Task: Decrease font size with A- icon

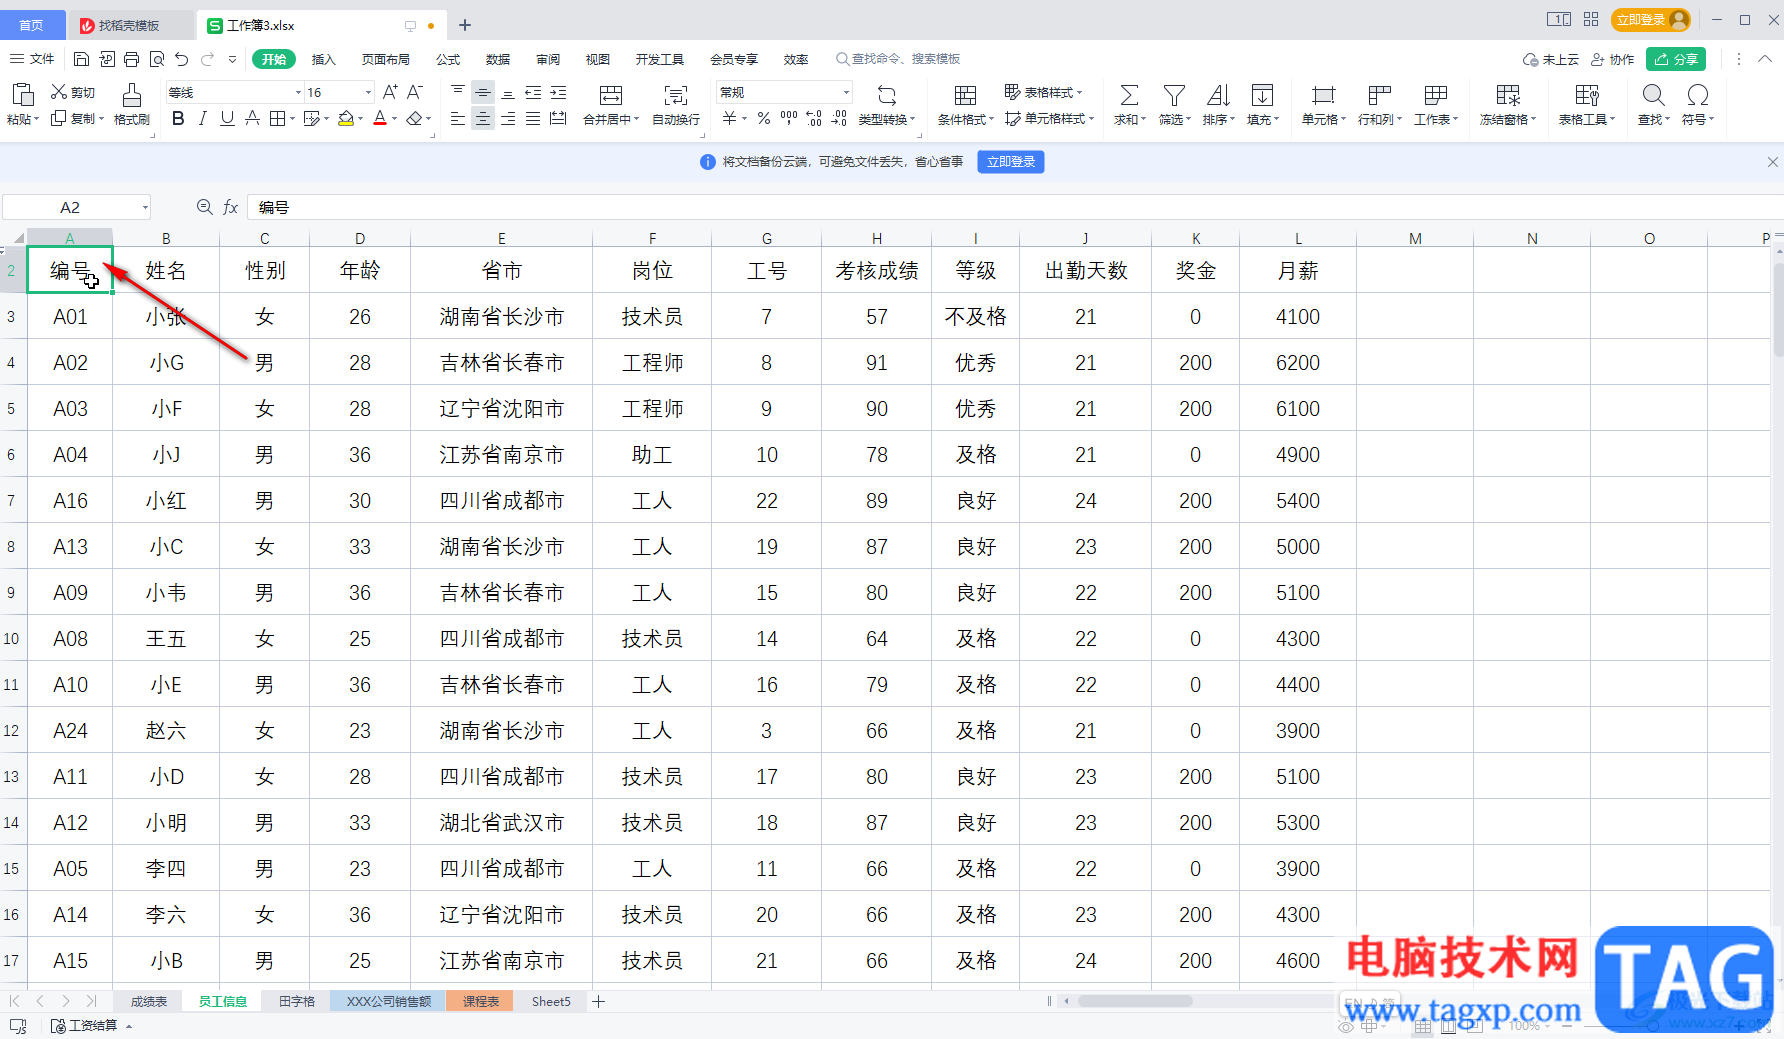Action: click(415, 92)
